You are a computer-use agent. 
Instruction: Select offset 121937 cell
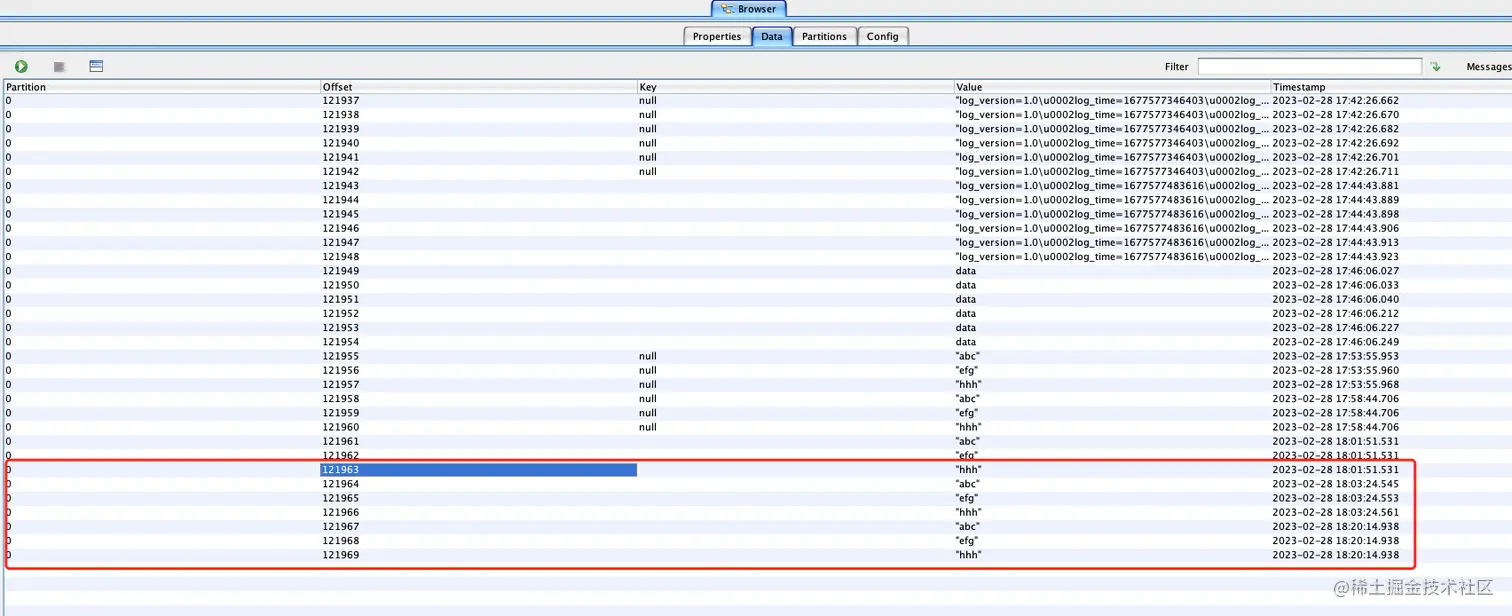pos(478,101)
